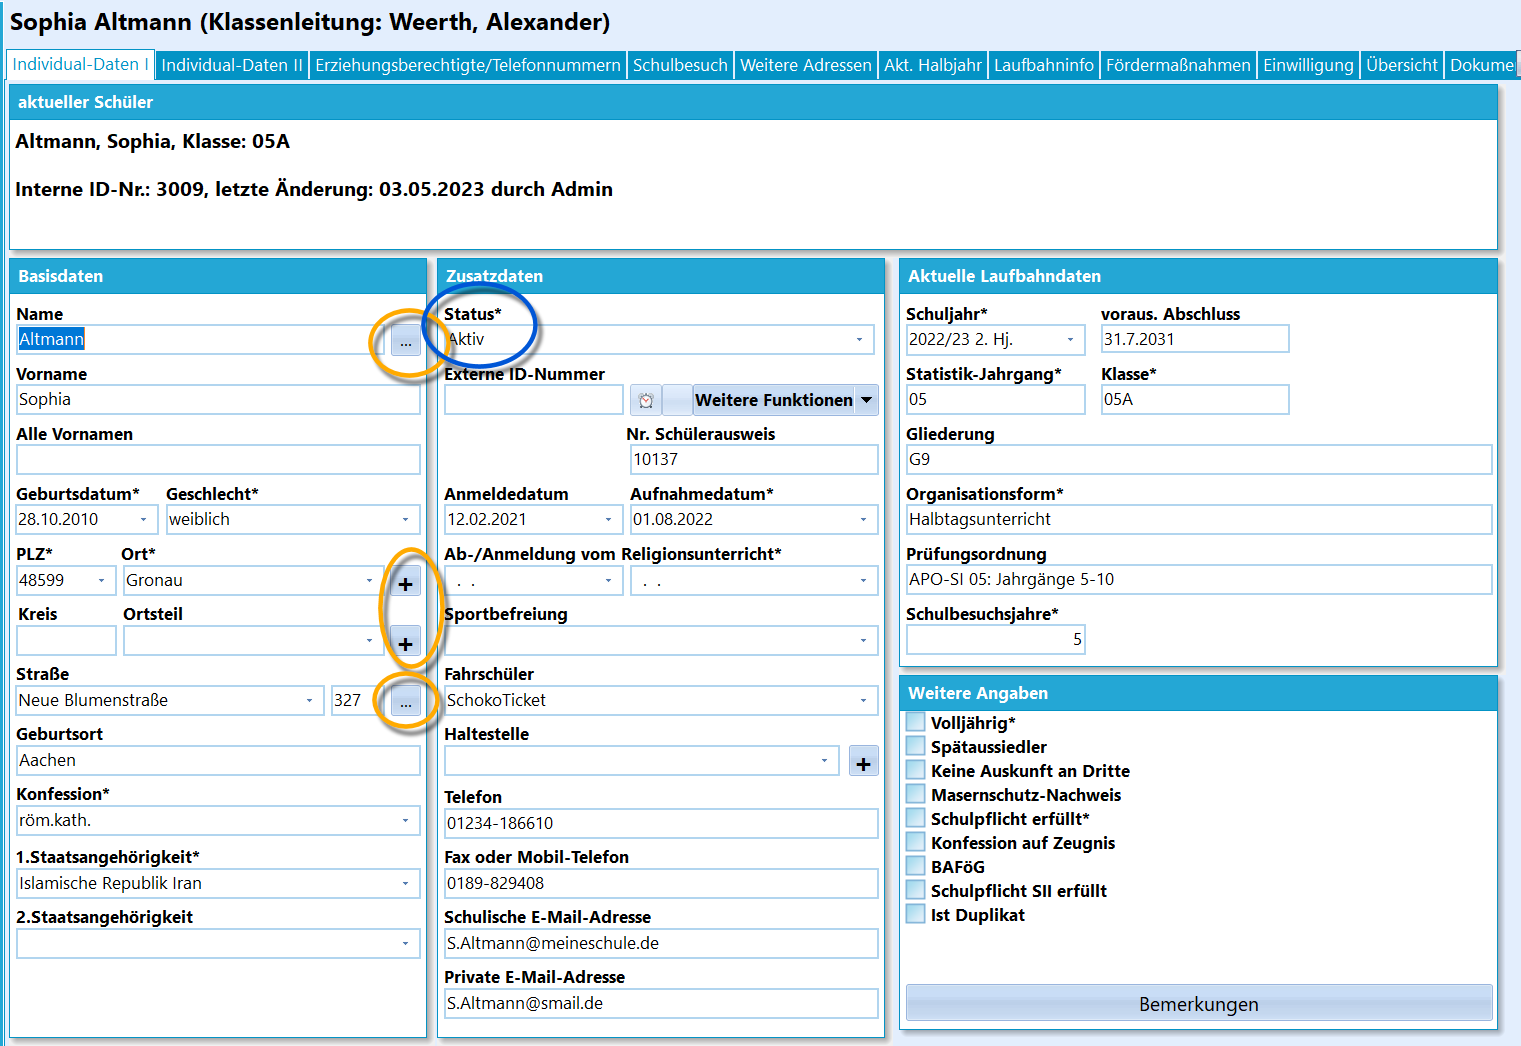Screen dimensions: 1521x1046
Task: Toggle the BAFöG checkbox
Action: pos(915,866)
